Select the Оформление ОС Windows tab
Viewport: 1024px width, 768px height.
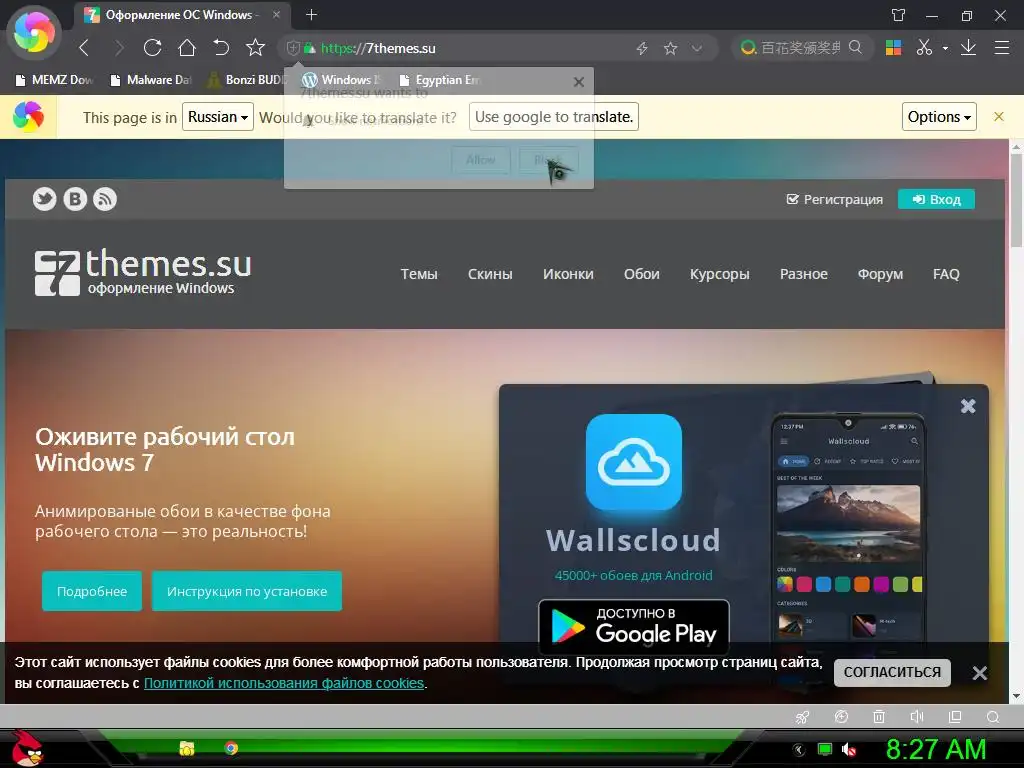[x=184, y=14]
